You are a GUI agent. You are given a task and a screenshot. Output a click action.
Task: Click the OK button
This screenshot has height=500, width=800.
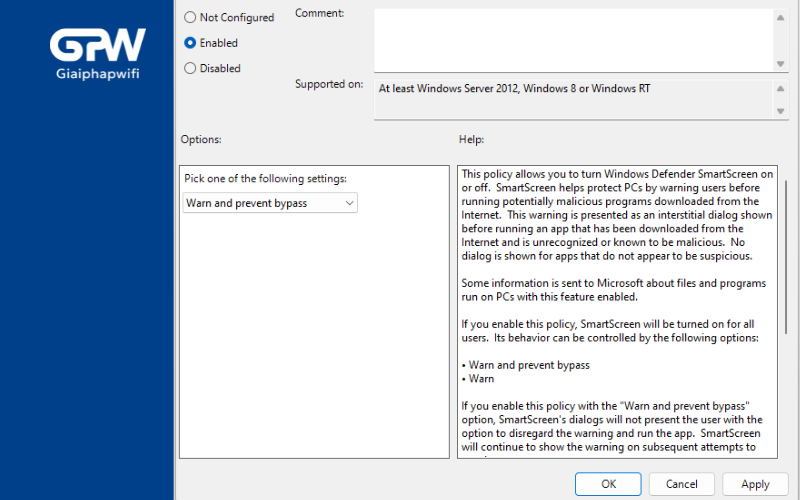tap(608, 484)
